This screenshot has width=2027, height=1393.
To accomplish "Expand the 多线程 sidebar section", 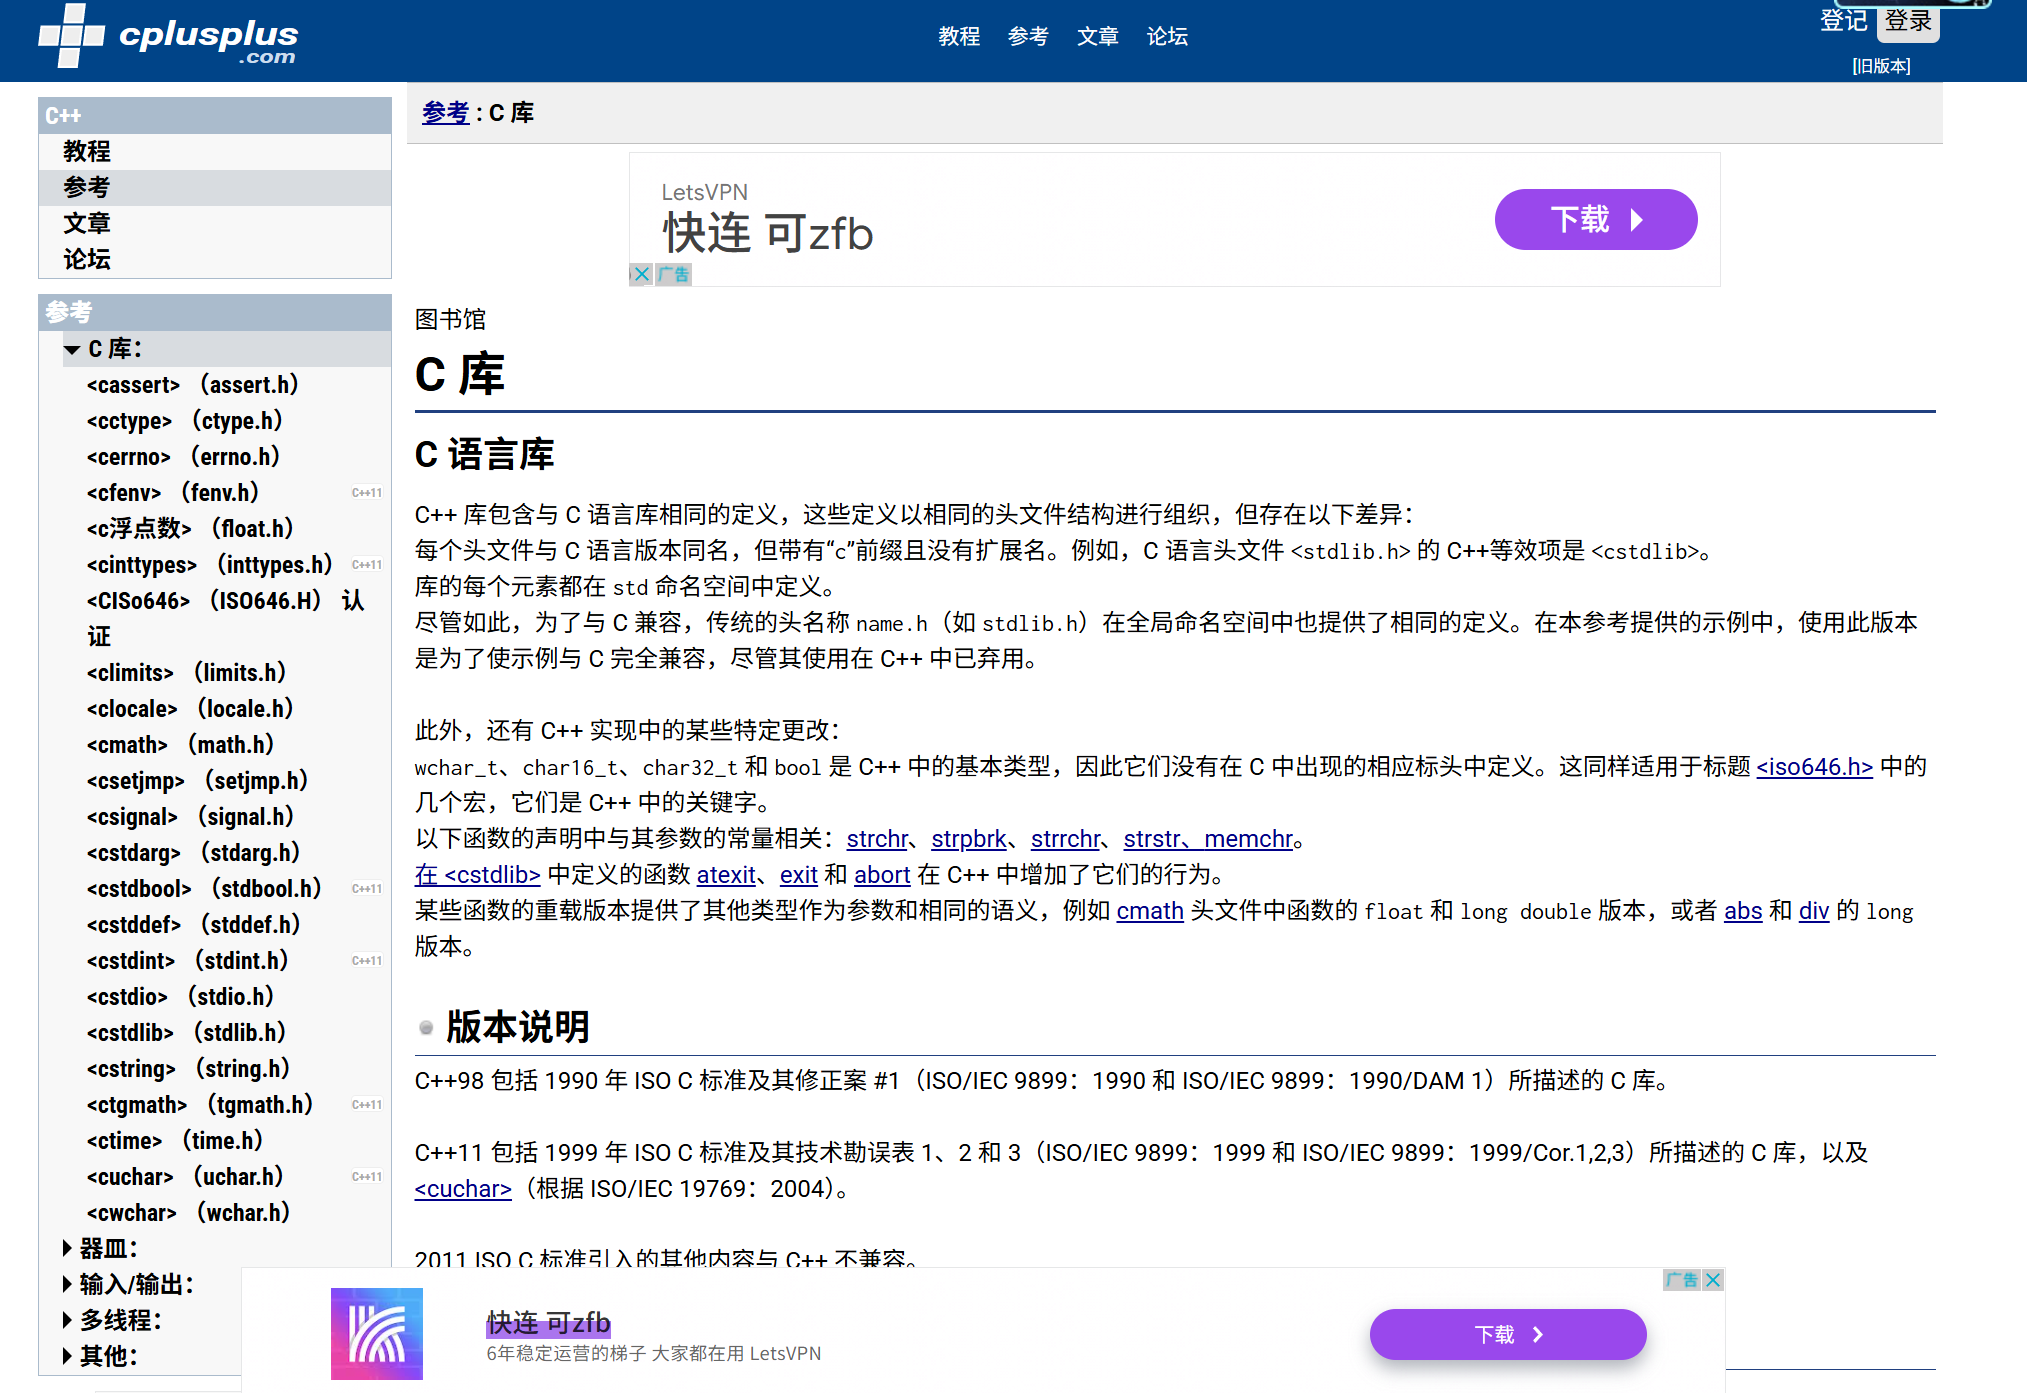I will 67,1320.
